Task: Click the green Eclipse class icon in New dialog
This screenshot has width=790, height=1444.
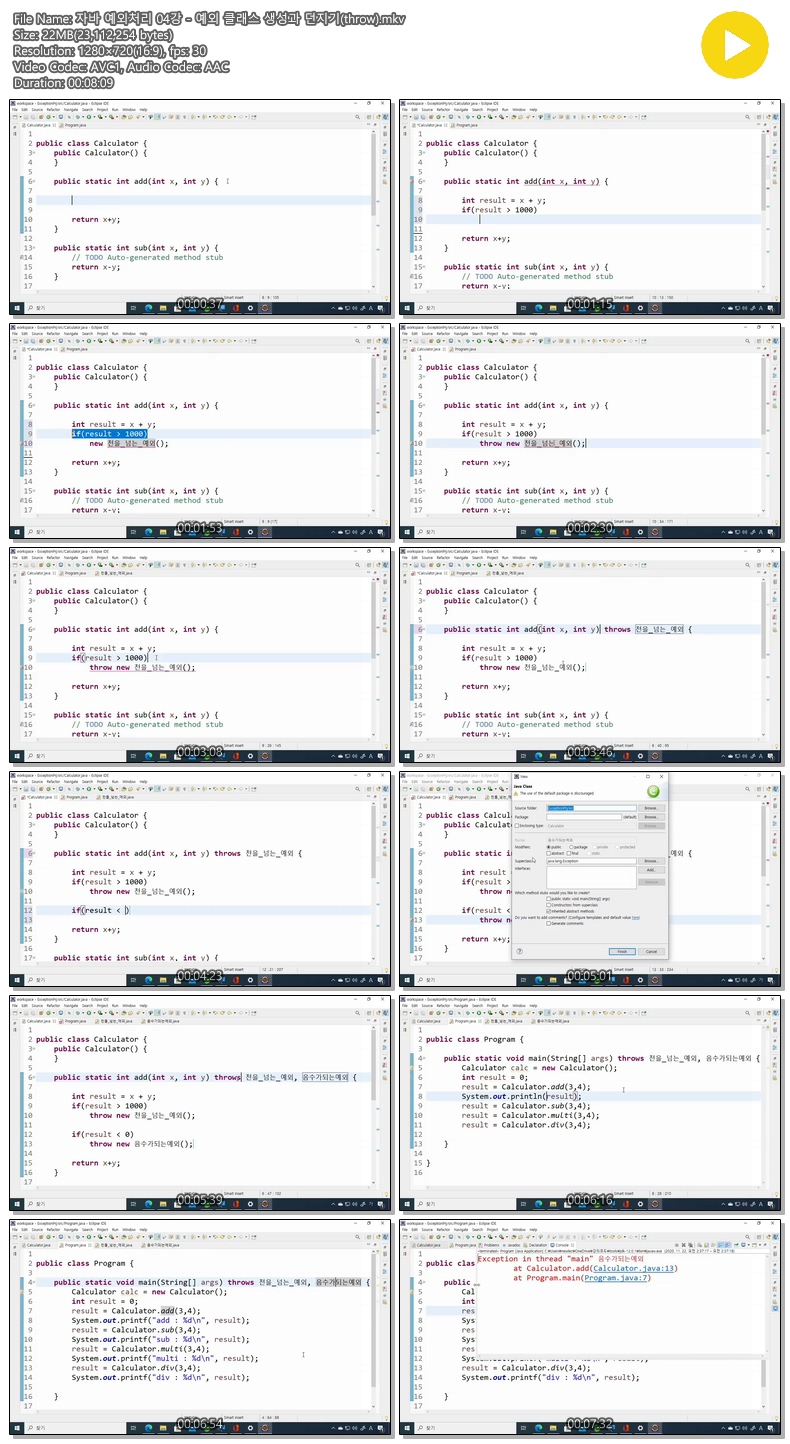Action: 652,791
